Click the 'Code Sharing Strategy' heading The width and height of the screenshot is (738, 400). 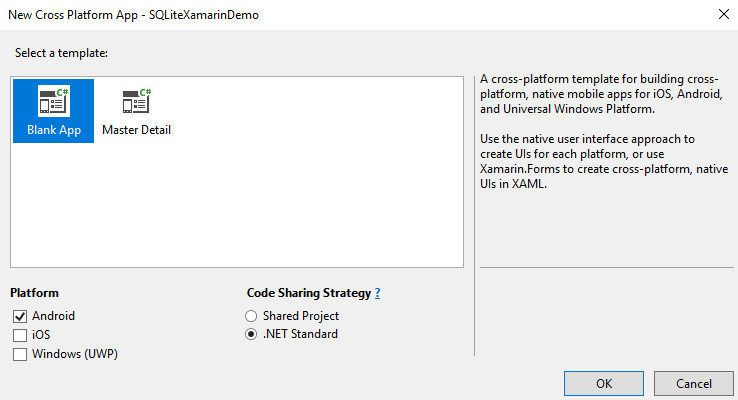pyautogui.click(x=309, y=293)
